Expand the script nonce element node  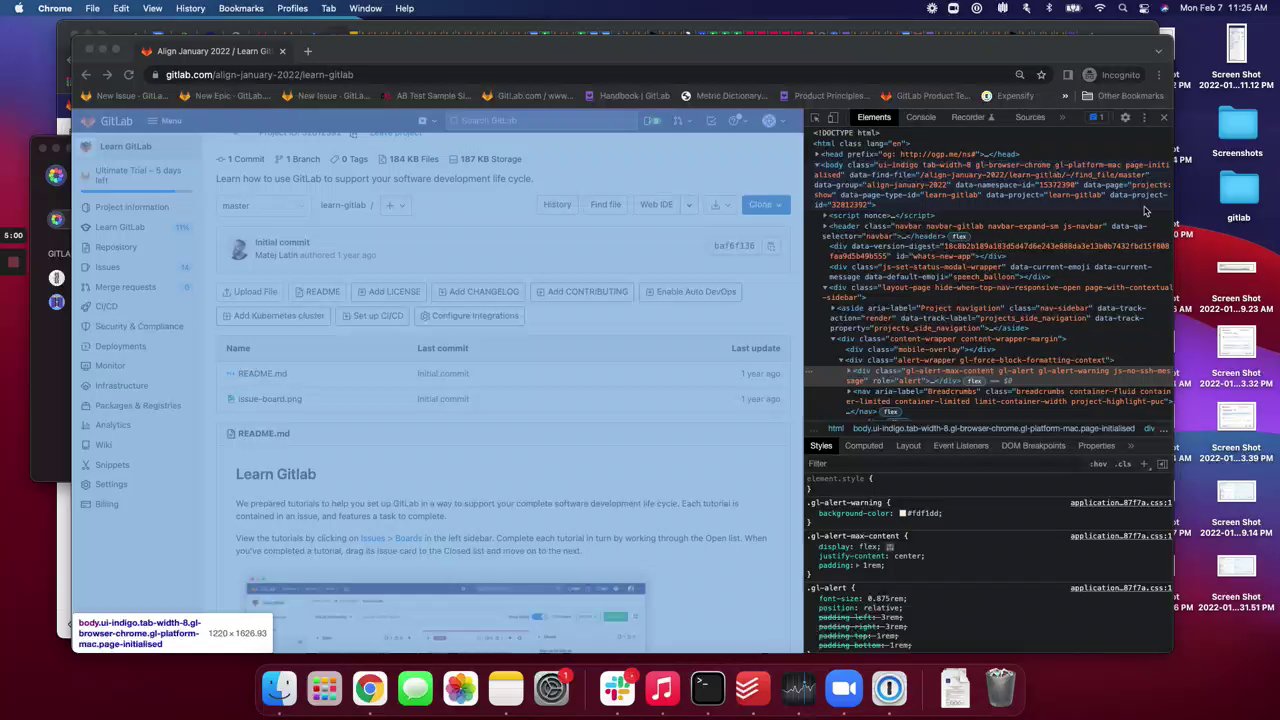click(x=826, y=216)
